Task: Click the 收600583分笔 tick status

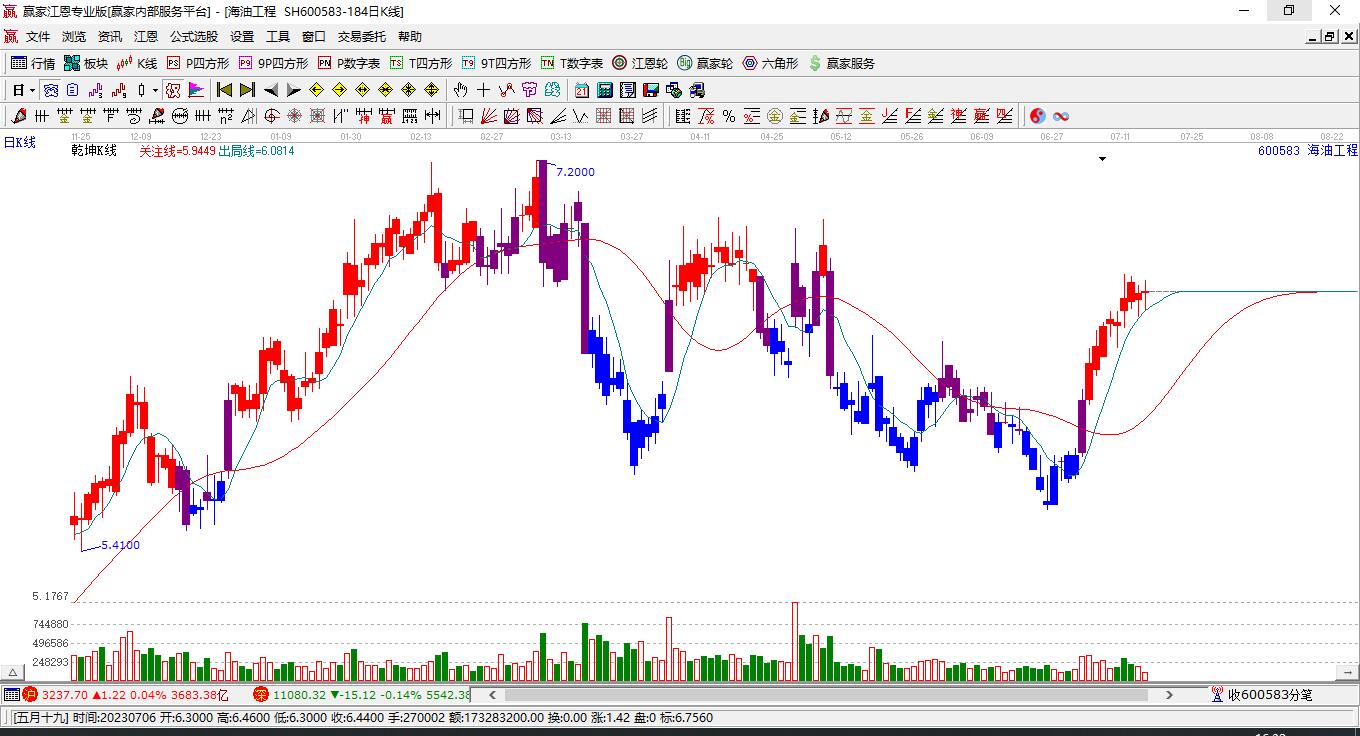Action: 1262,694
